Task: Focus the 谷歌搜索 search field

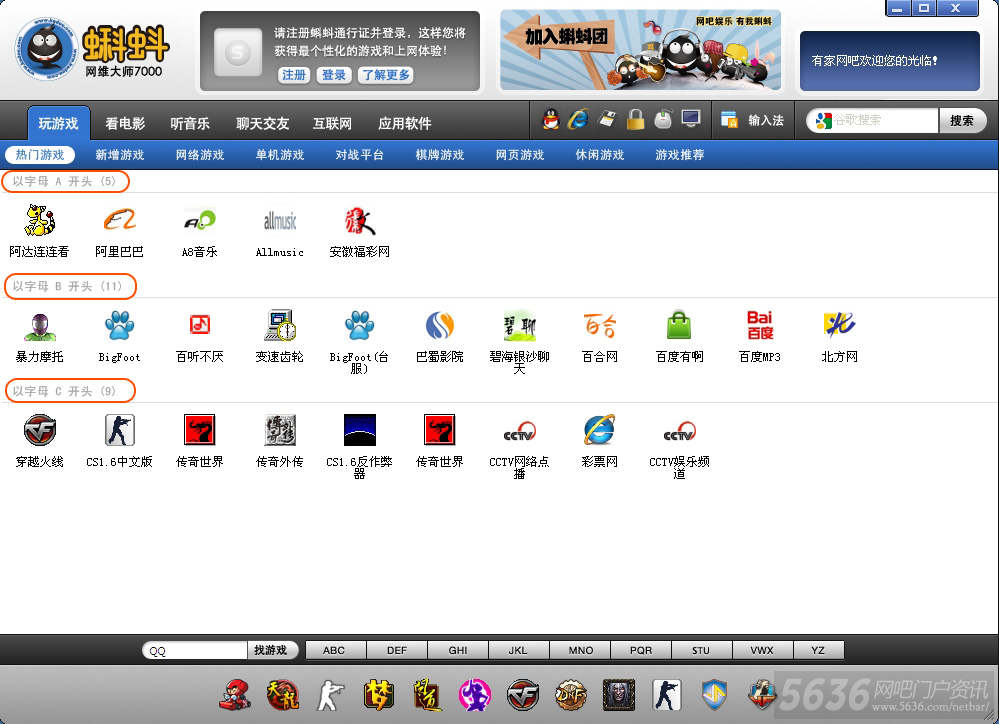Action: pos(873,120)
